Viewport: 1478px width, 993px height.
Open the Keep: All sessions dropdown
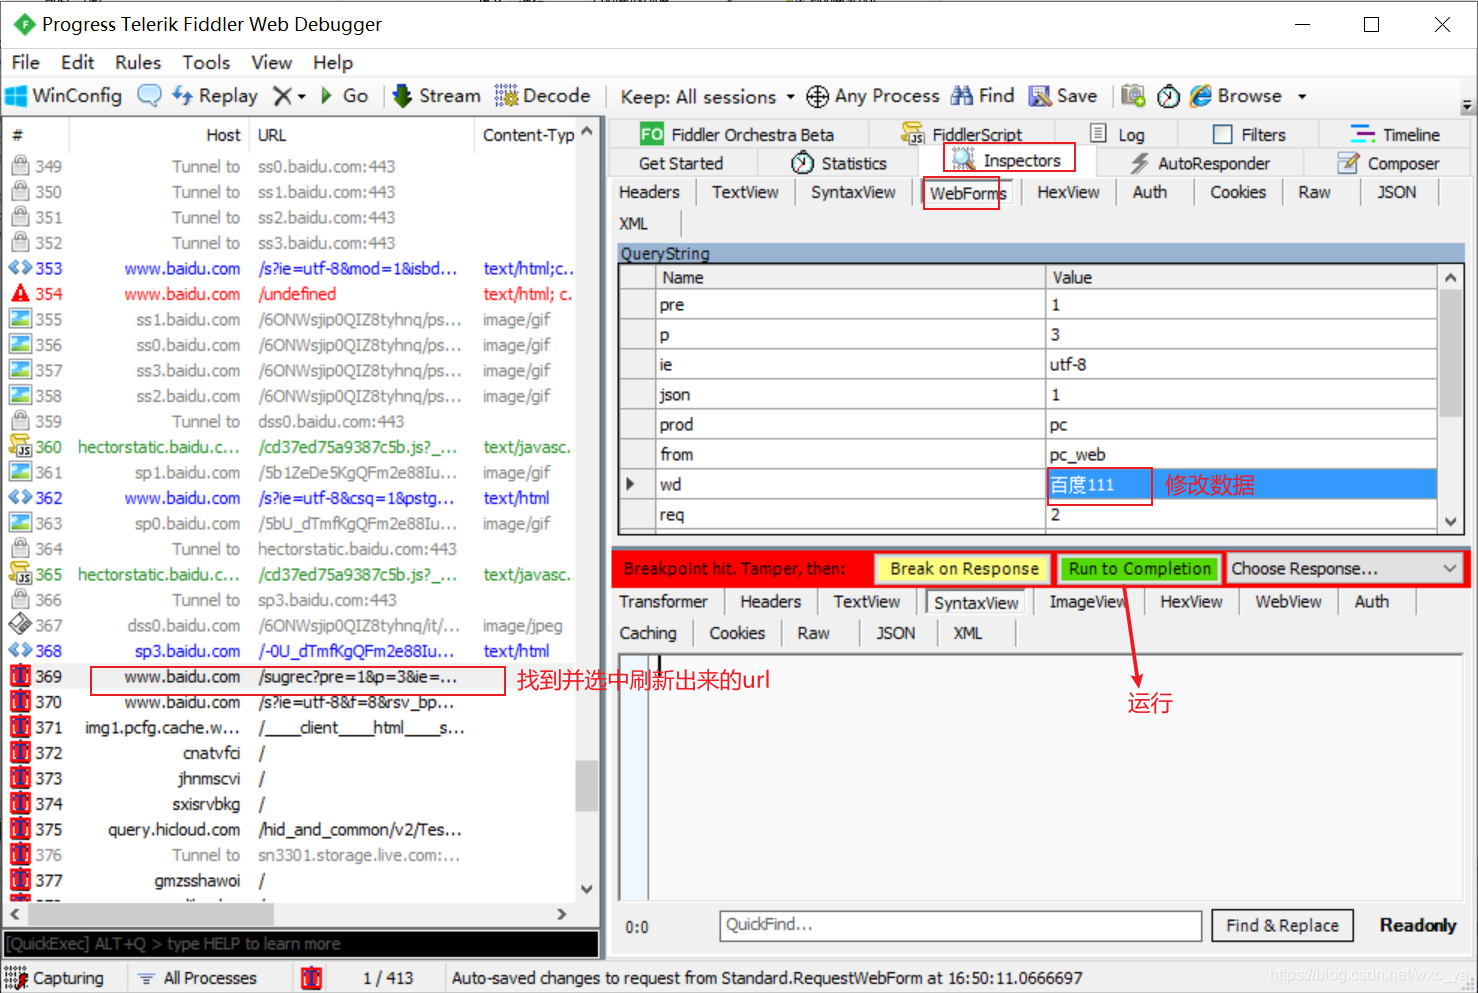click(x=708, y=97)
